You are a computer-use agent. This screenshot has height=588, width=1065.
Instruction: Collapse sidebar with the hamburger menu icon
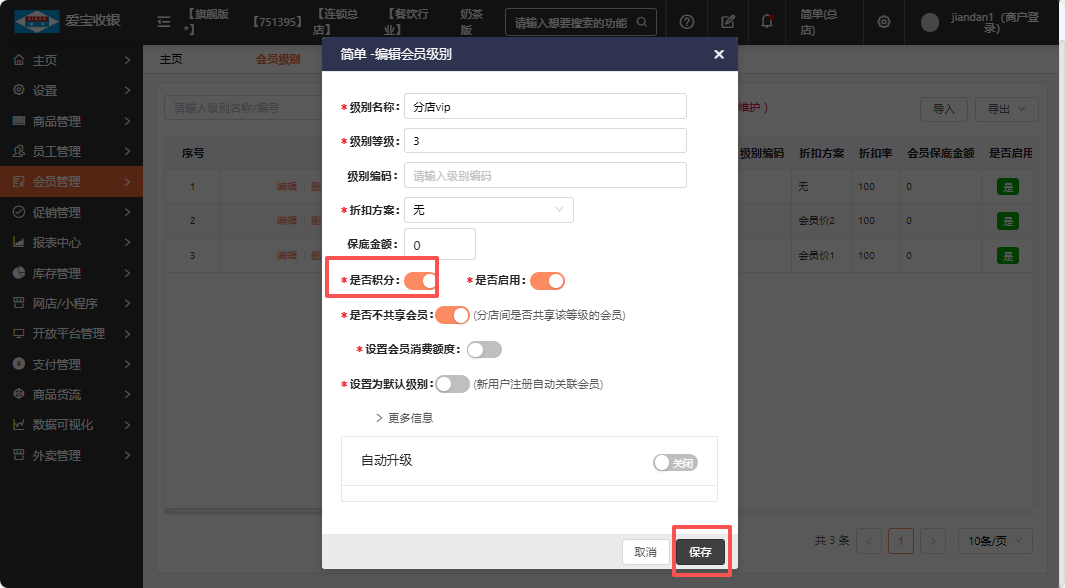click(164, 21)
